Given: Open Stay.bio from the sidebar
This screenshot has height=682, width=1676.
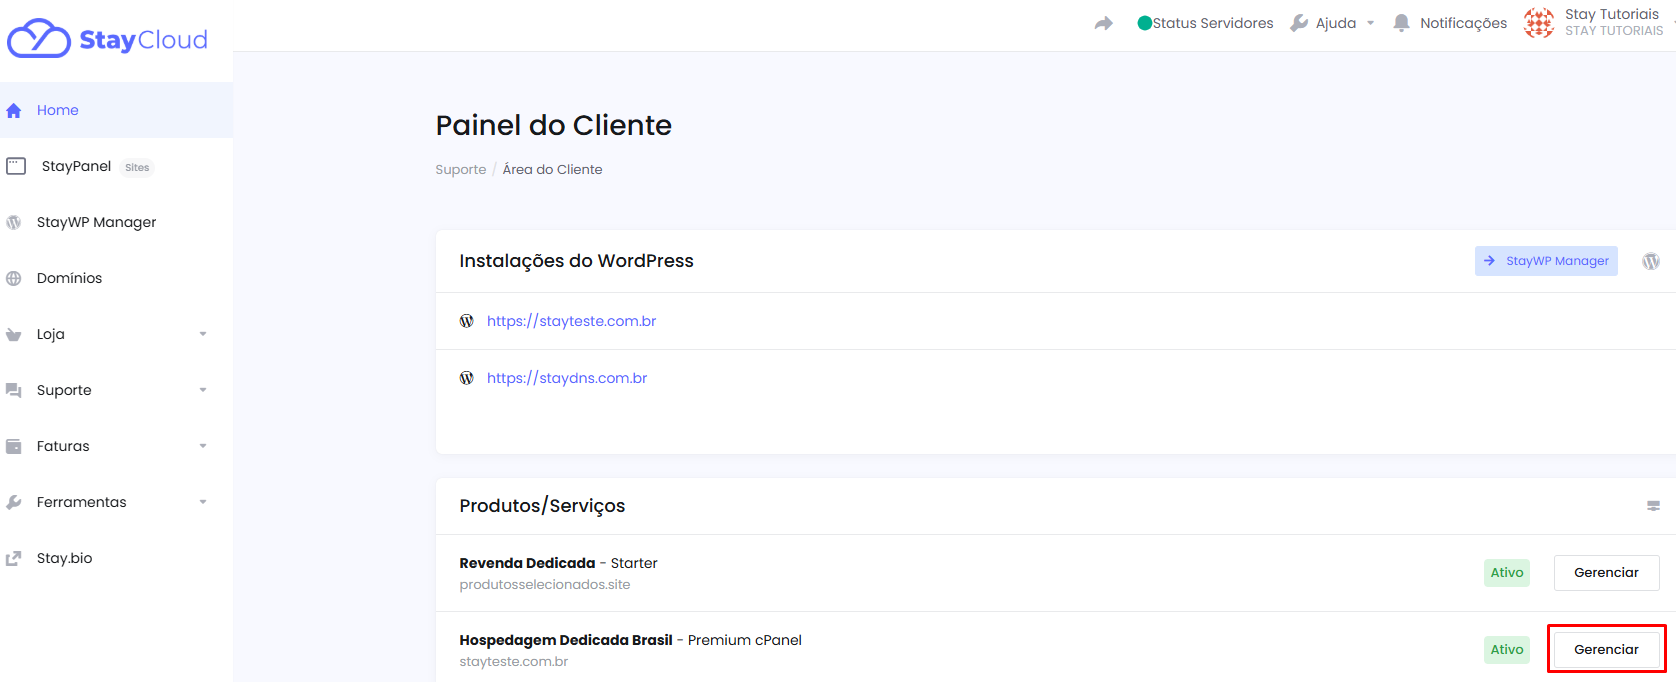Looking at the screenshot, I should [116, 558].
